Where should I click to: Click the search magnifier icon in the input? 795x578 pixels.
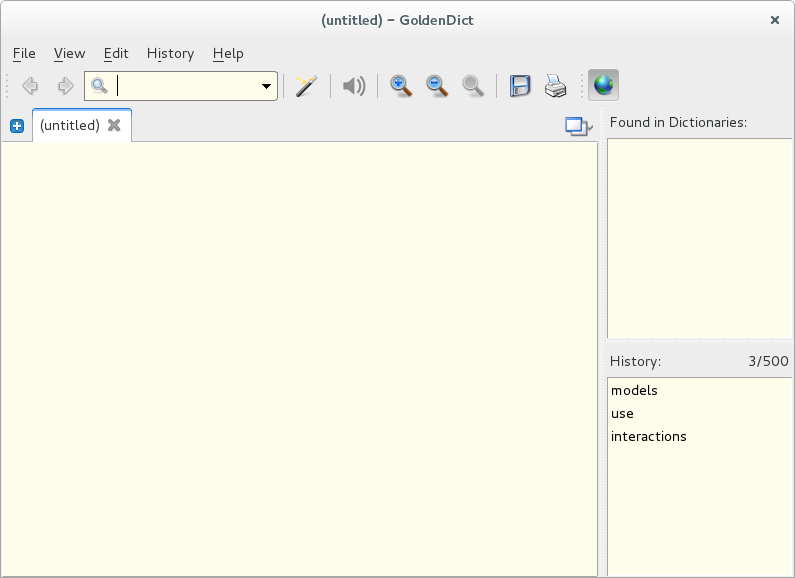[x=99, y=86]
